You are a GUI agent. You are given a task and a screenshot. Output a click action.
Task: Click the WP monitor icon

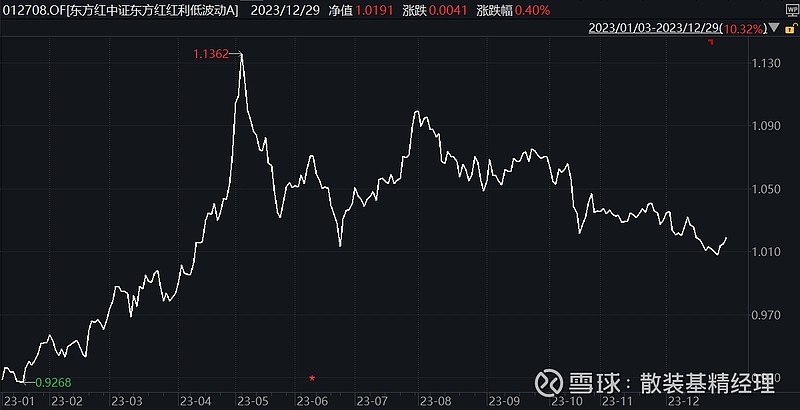792,10
